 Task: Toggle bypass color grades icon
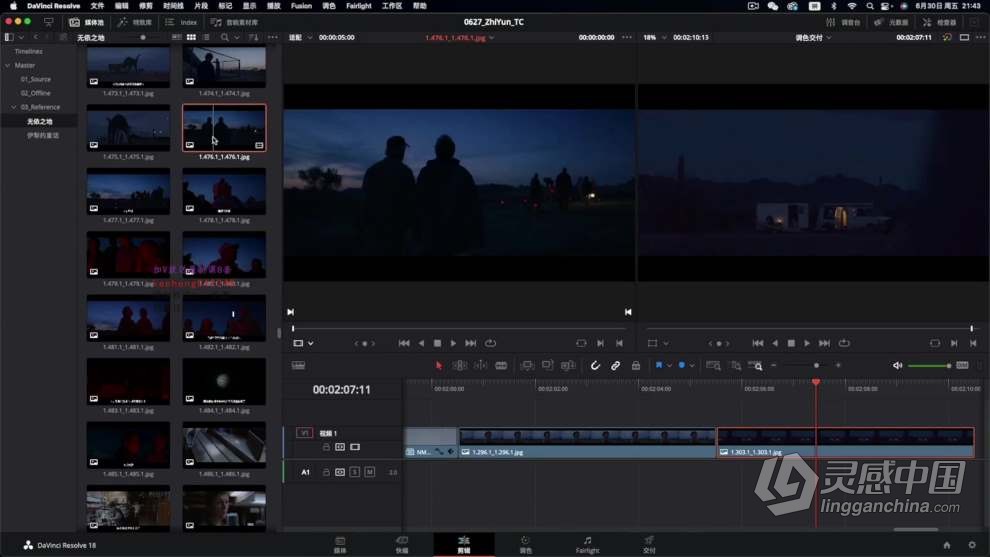[946, 37]
